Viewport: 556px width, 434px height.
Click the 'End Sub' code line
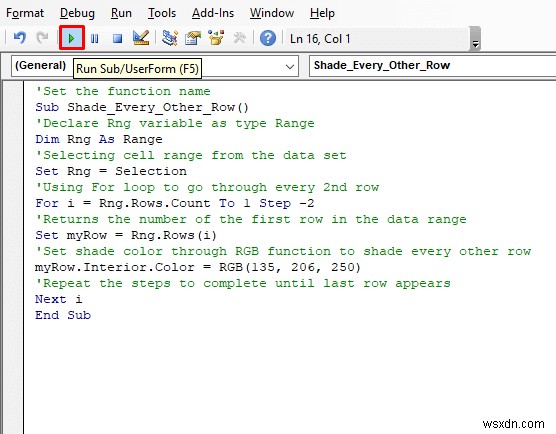[63, 315]
